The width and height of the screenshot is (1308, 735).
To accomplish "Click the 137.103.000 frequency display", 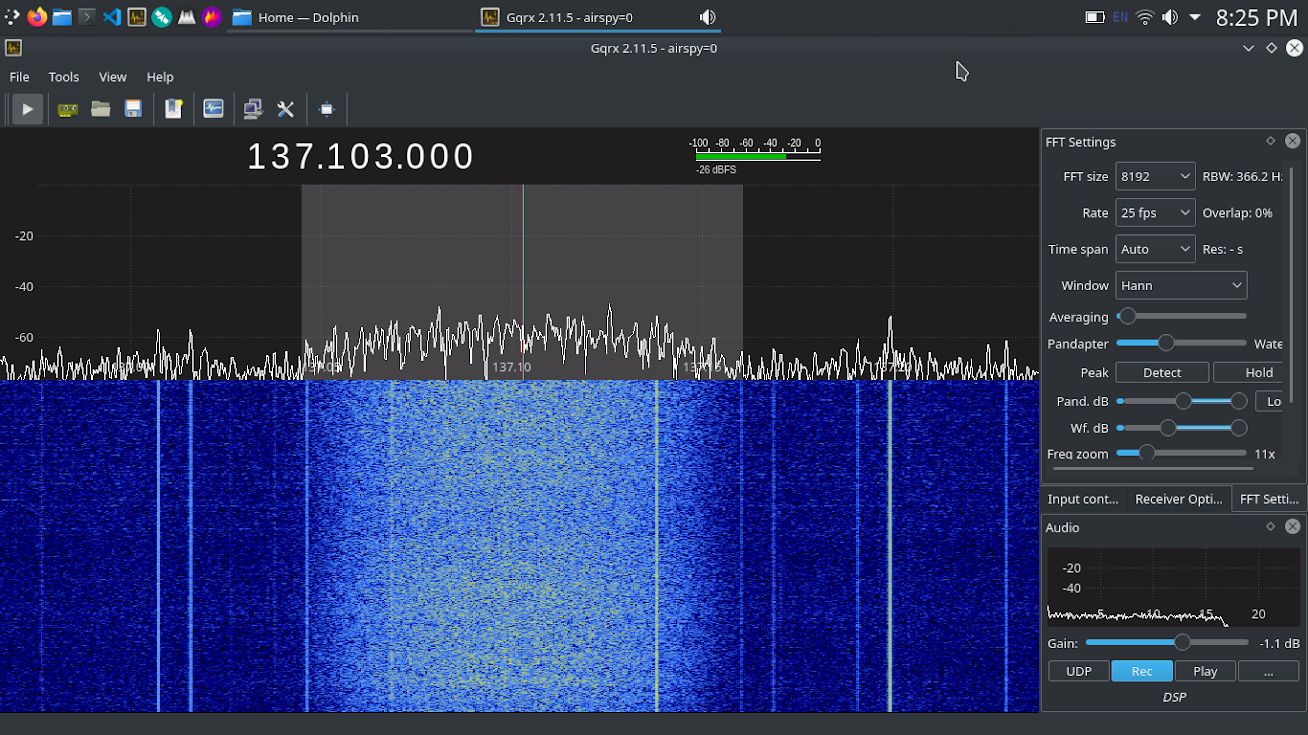I will pos(361,157).
